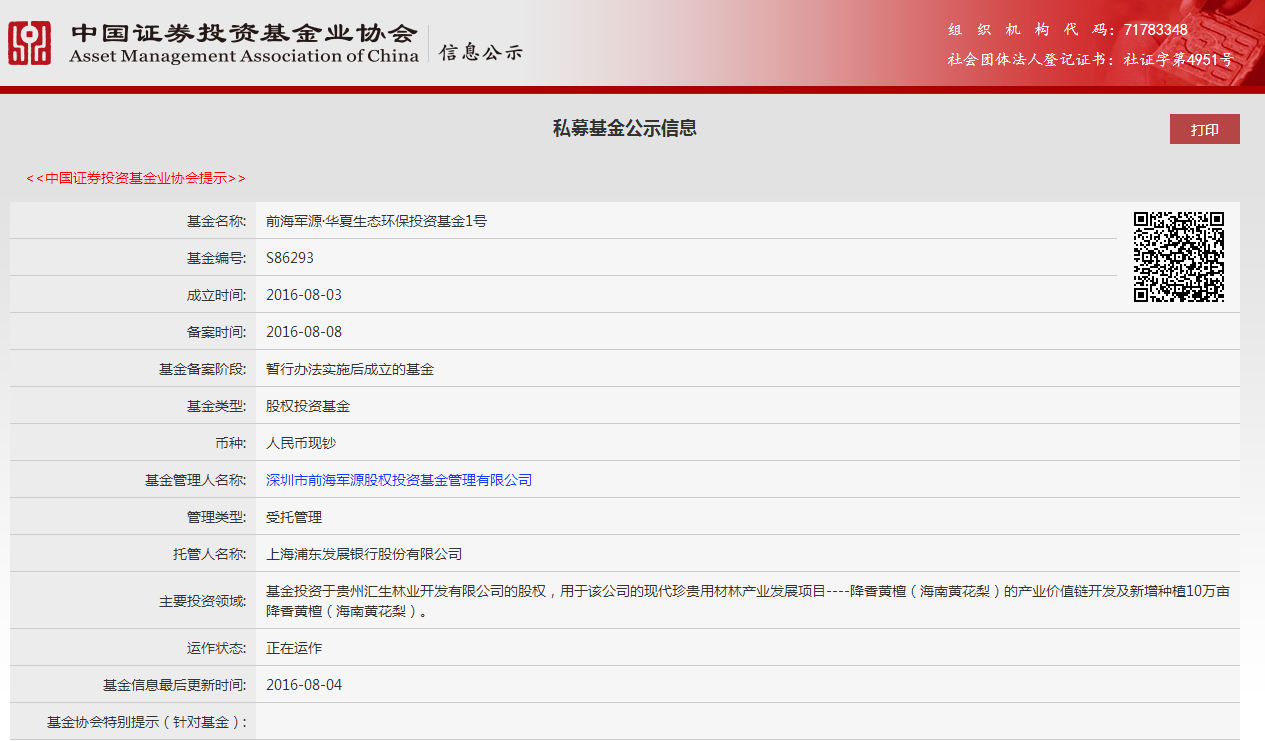Image resolution: width=1265 pixels, height=741 pixels.
Task: Select the fund code S86293
Action: pyautogui.click(x=290, y=258)
